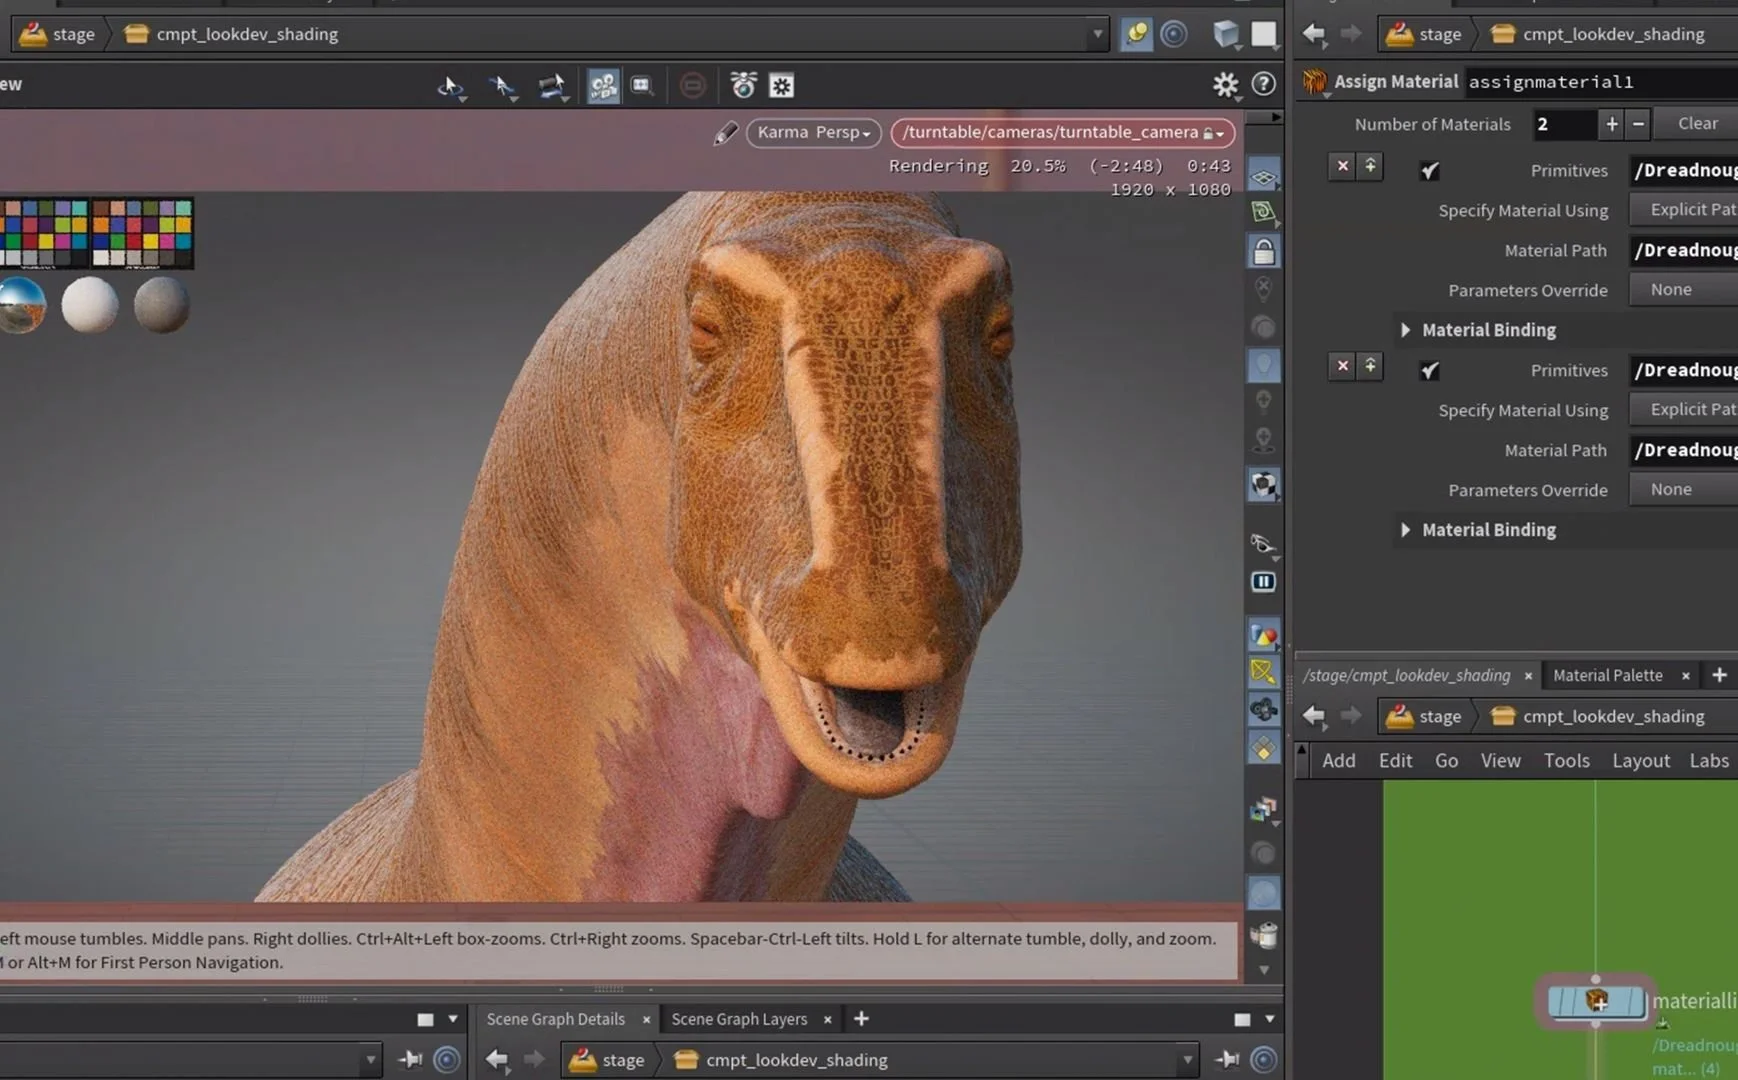This screenshot has height=1080, width=1738.
Task: Click the render region icon in viewport toolbar
Action: (642, 86)
